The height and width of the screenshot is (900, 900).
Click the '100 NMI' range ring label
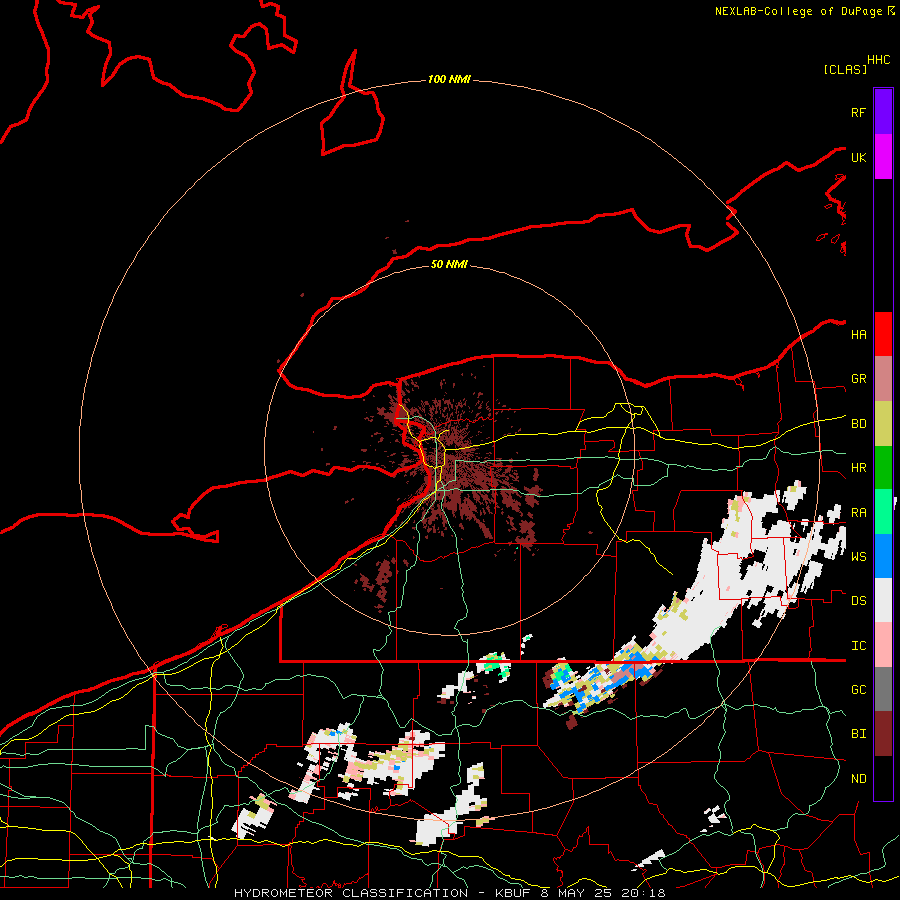[449, 79]
